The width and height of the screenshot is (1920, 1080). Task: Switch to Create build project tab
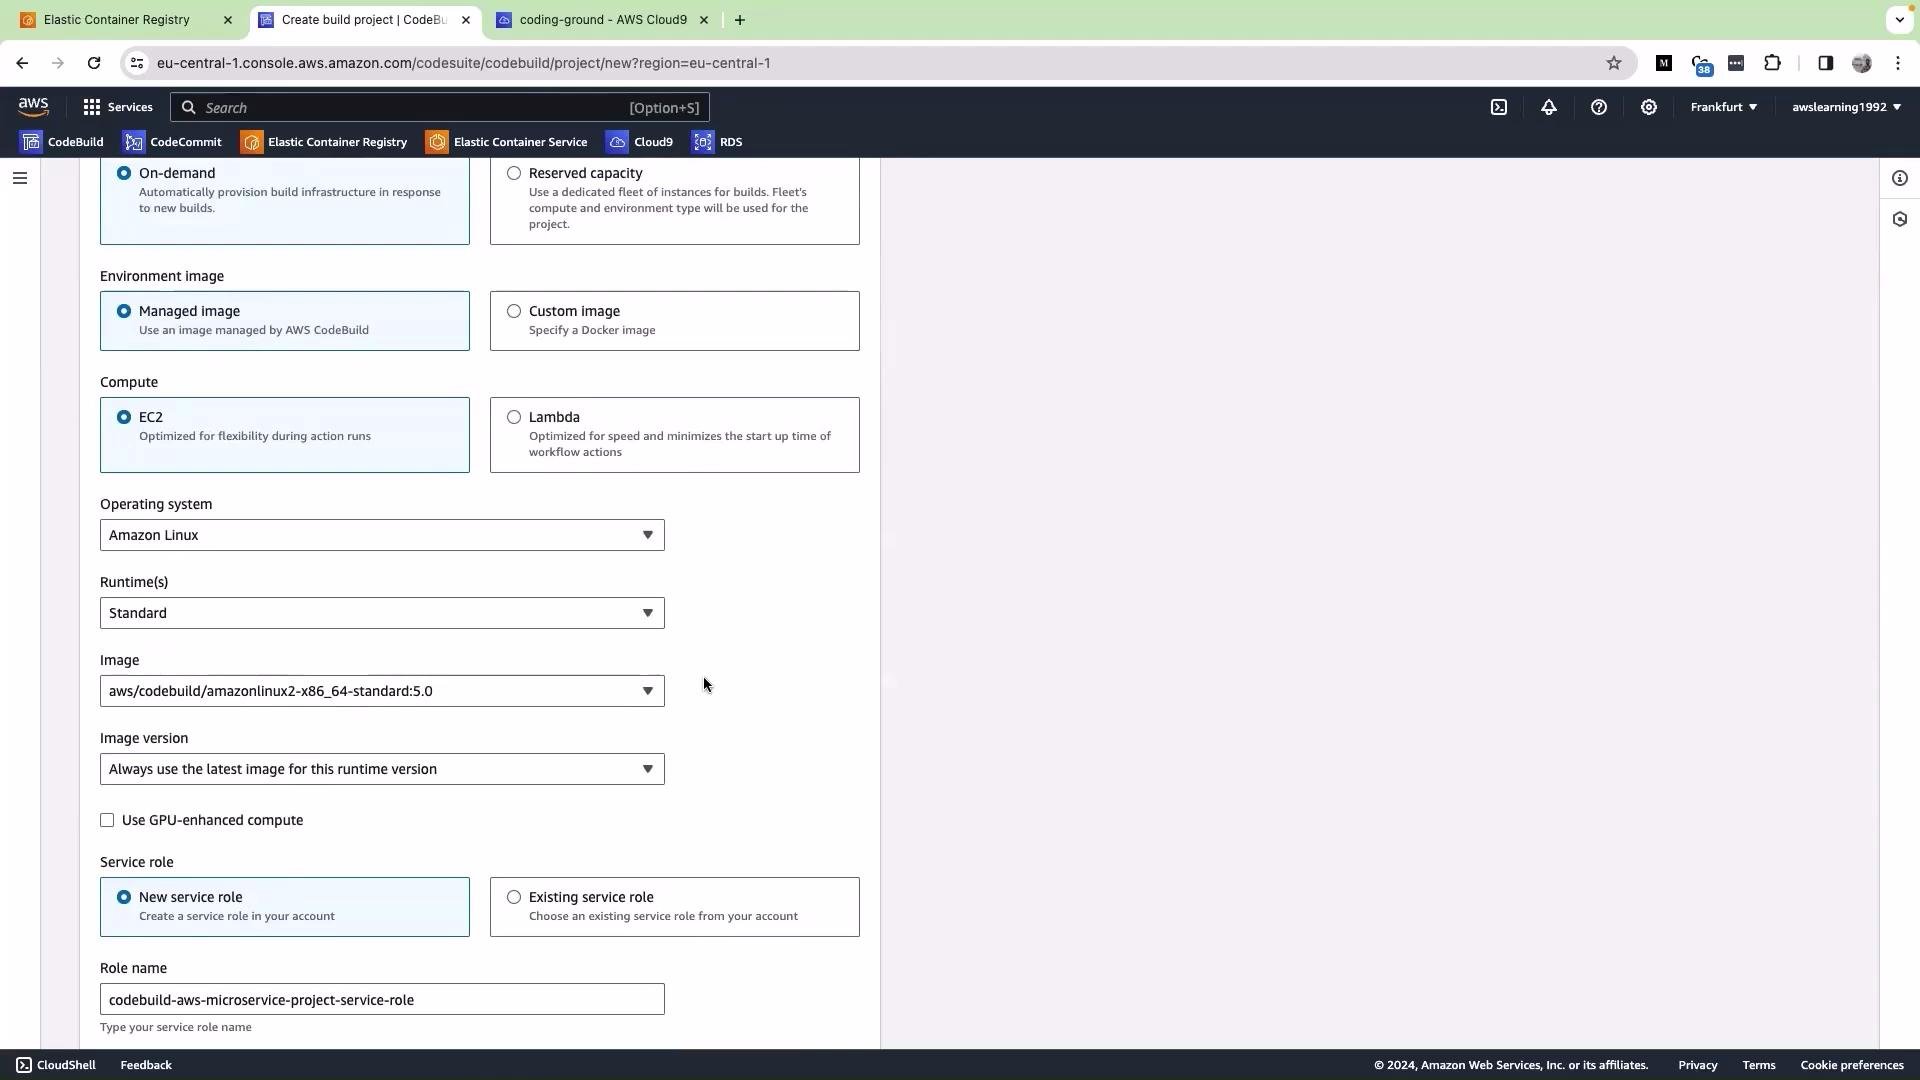coord(364,20)
